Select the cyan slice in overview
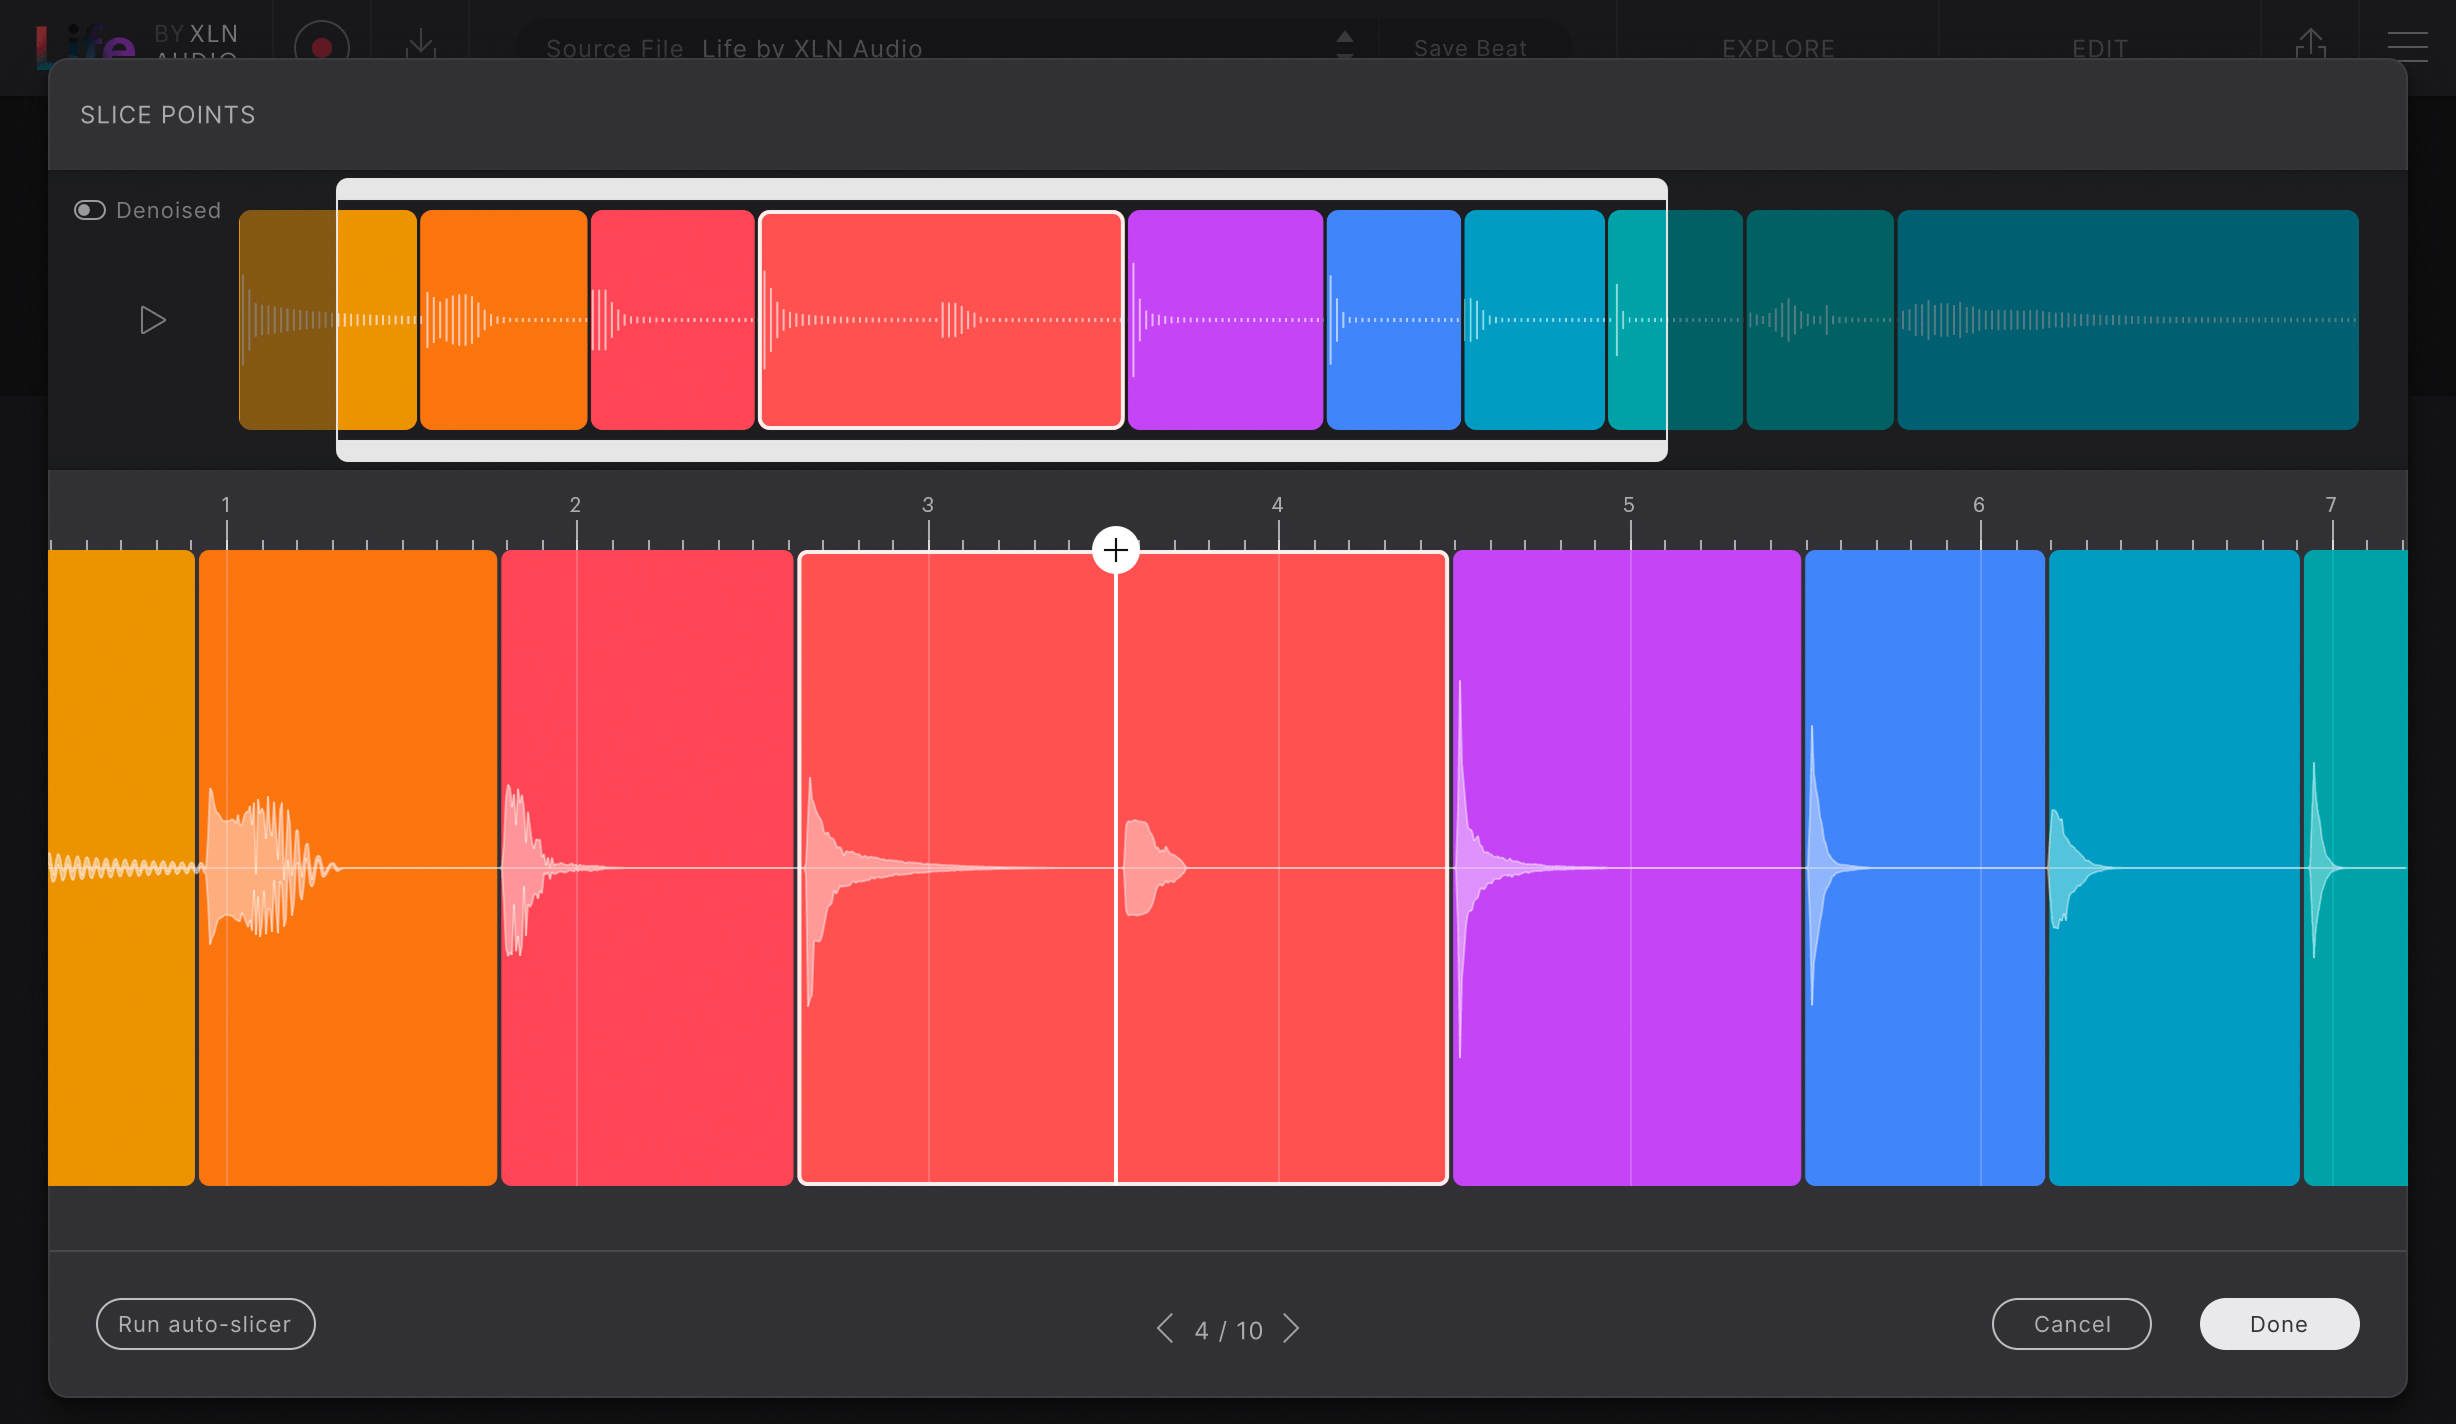The width and height of the screenshot is (2456, 1424). (1535, 320)
